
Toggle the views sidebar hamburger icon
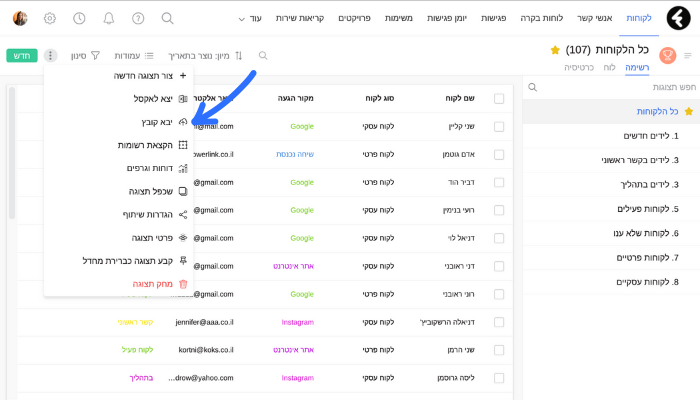click(688, 55)
